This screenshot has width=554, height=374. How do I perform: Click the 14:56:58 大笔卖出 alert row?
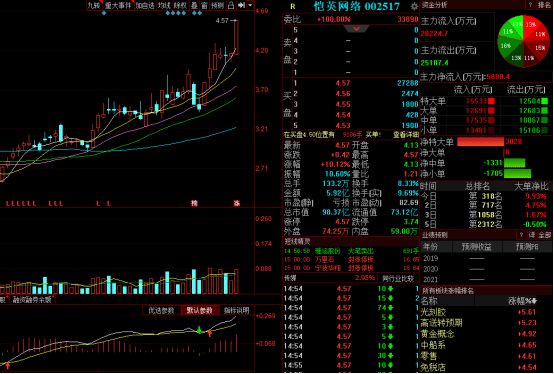click(351, 251)
